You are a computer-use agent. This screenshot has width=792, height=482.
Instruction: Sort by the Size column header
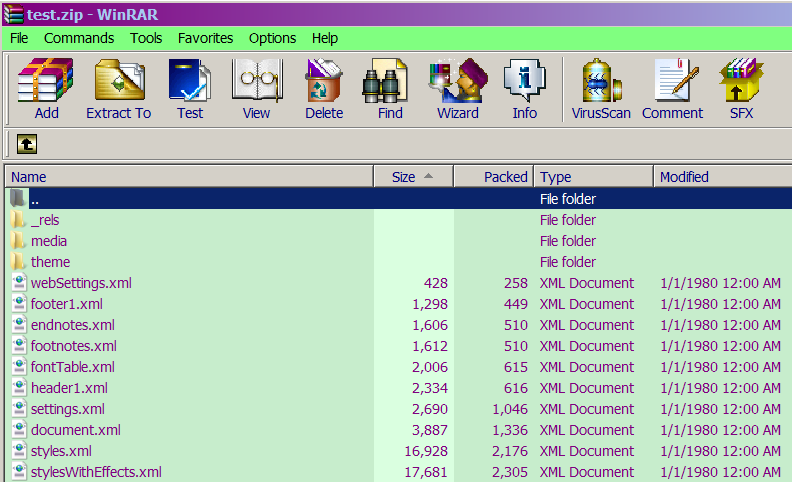tap(414, 177)
